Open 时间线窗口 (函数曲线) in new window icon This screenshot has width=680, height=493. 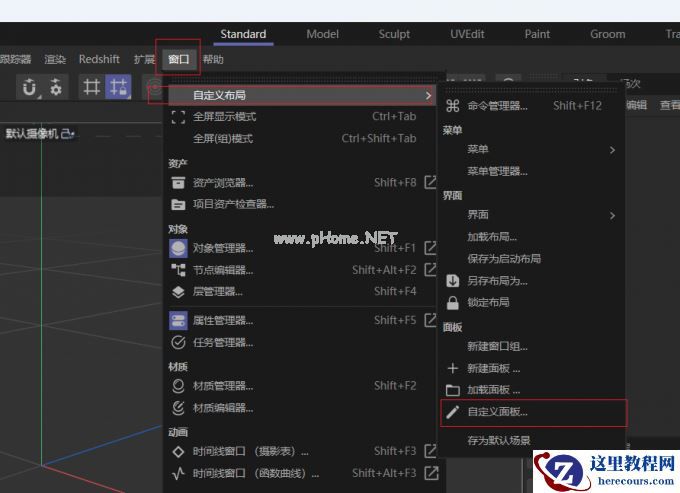[x=431, y=473]
